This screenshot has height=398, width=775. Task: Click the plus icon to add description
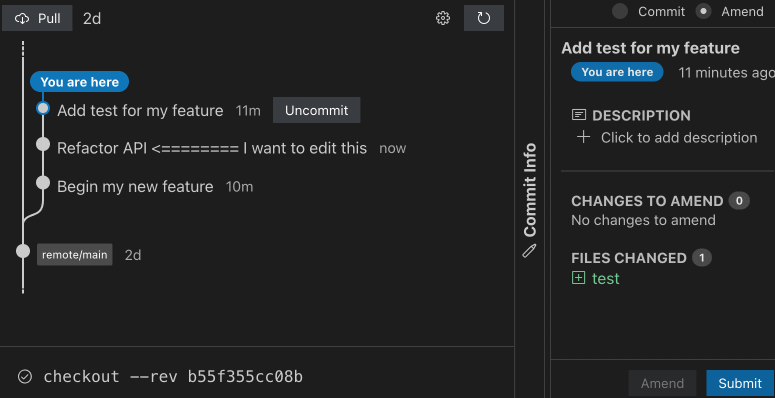point(584,137)
